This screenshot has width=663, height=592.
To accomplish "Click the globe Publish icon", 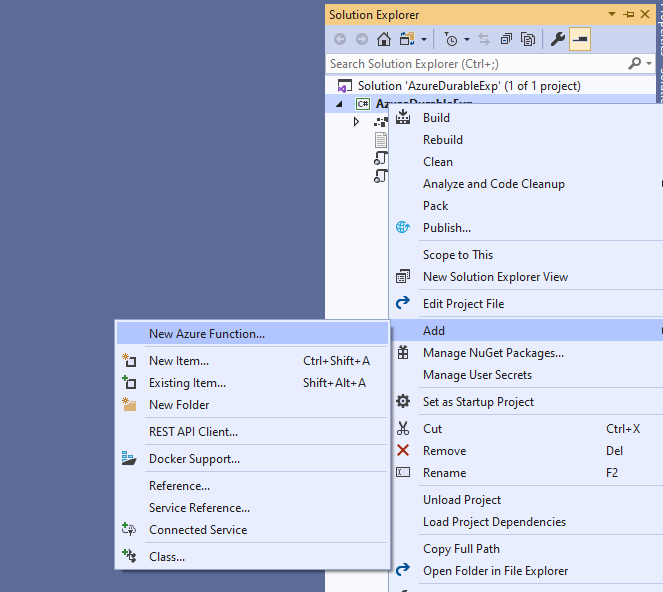I will pyautogui.click(x=403, y=227).
